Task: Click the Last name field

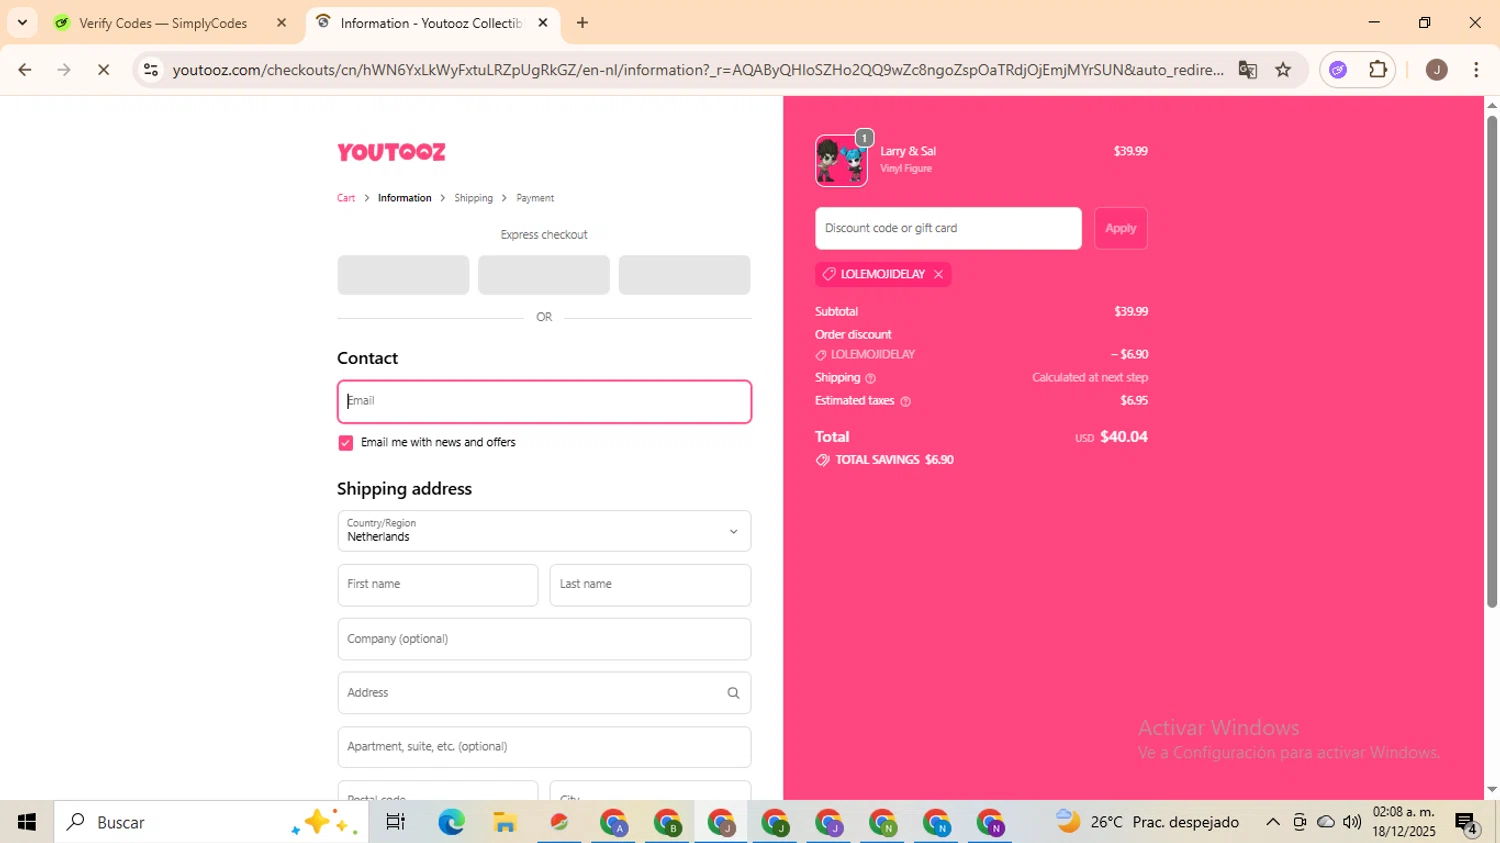Action: pos(650,585)
